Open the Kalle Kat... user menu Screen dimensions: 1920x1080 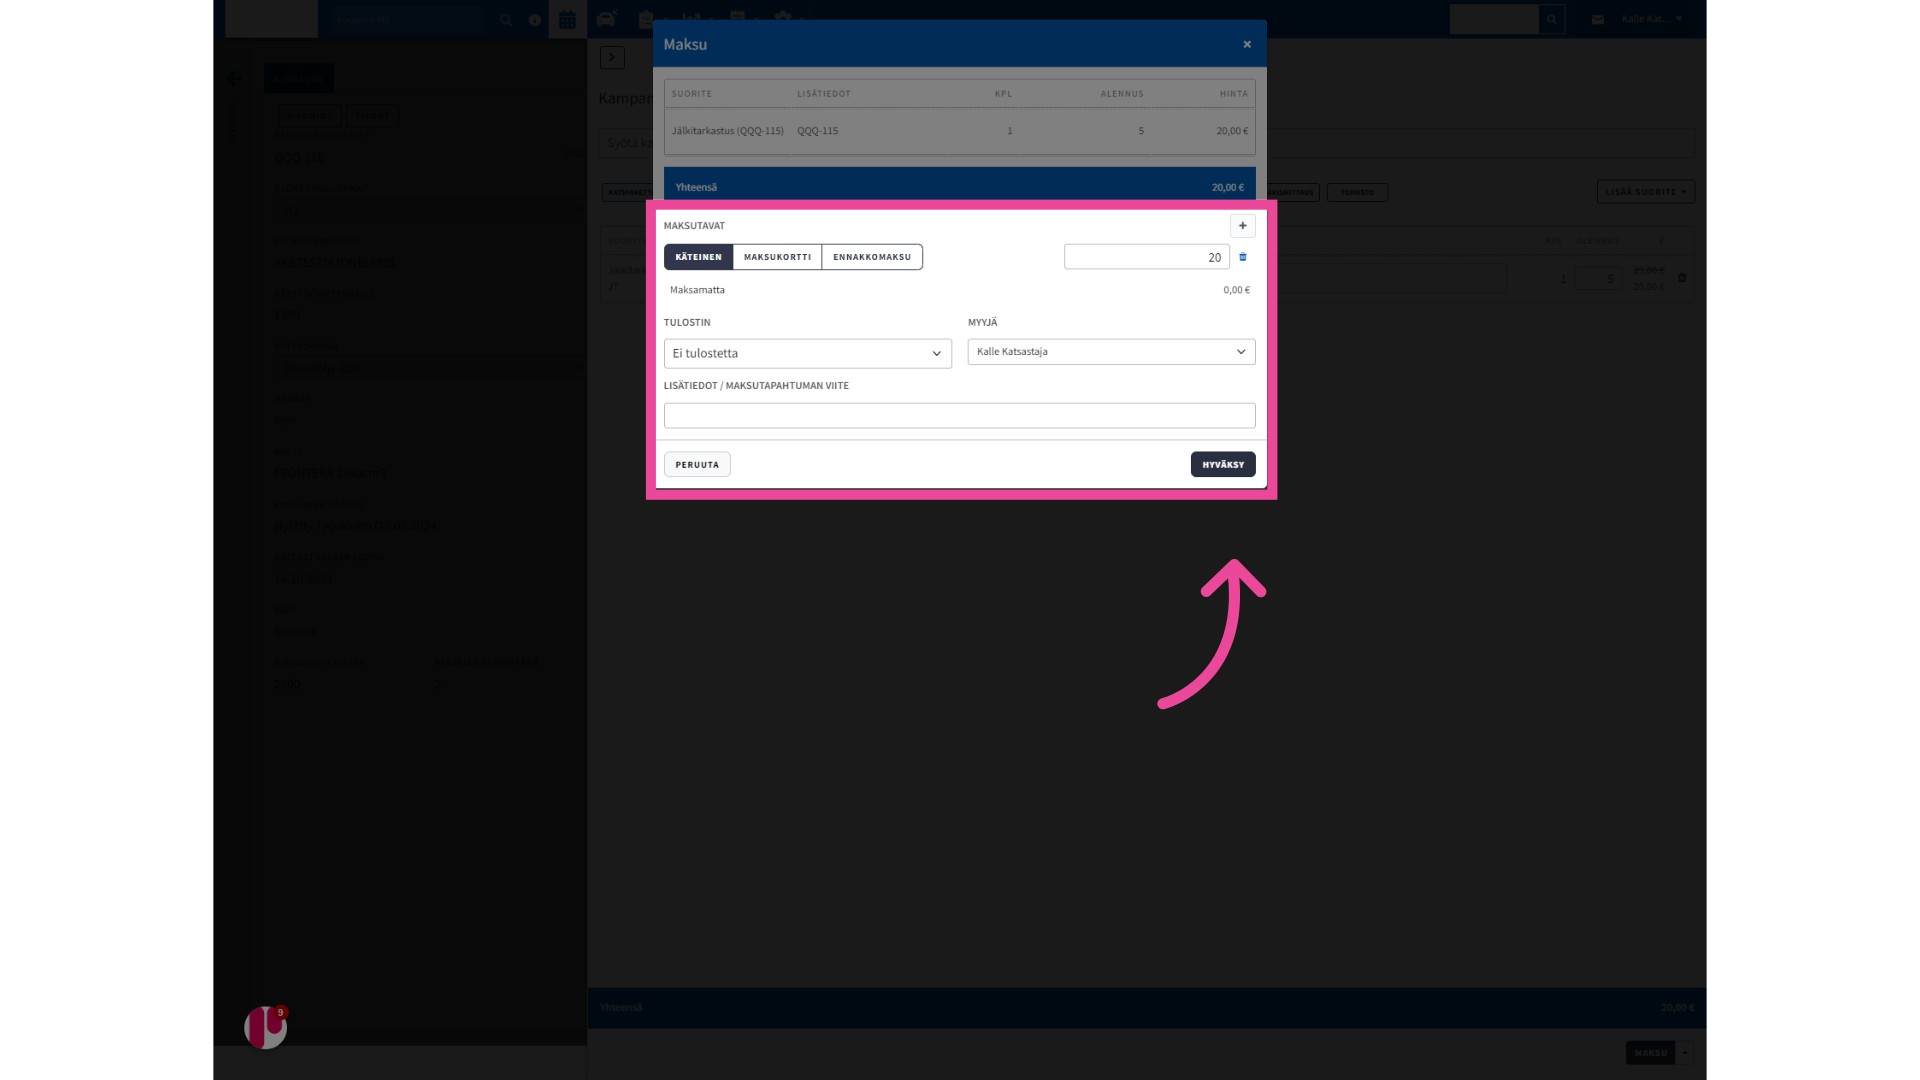point(1652,19)
